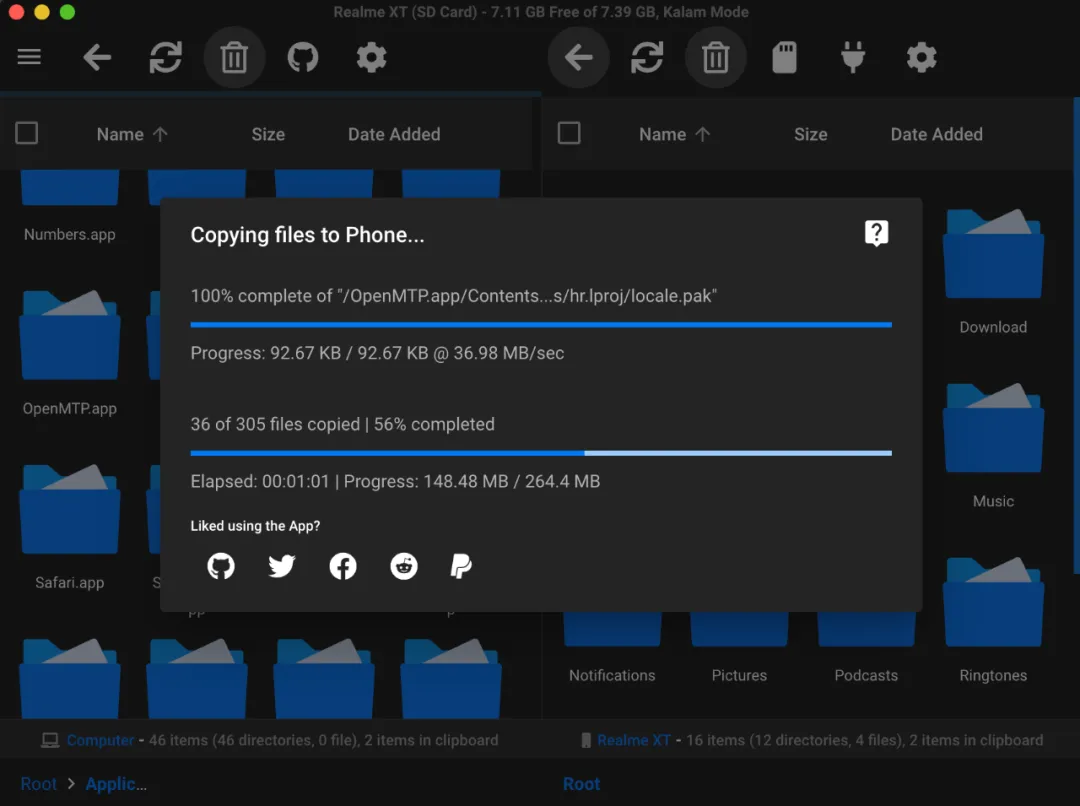Open GitHub icon under Liked using the App
The height and width of the screenshot is (806, 1080).
(x=221, y=566)
